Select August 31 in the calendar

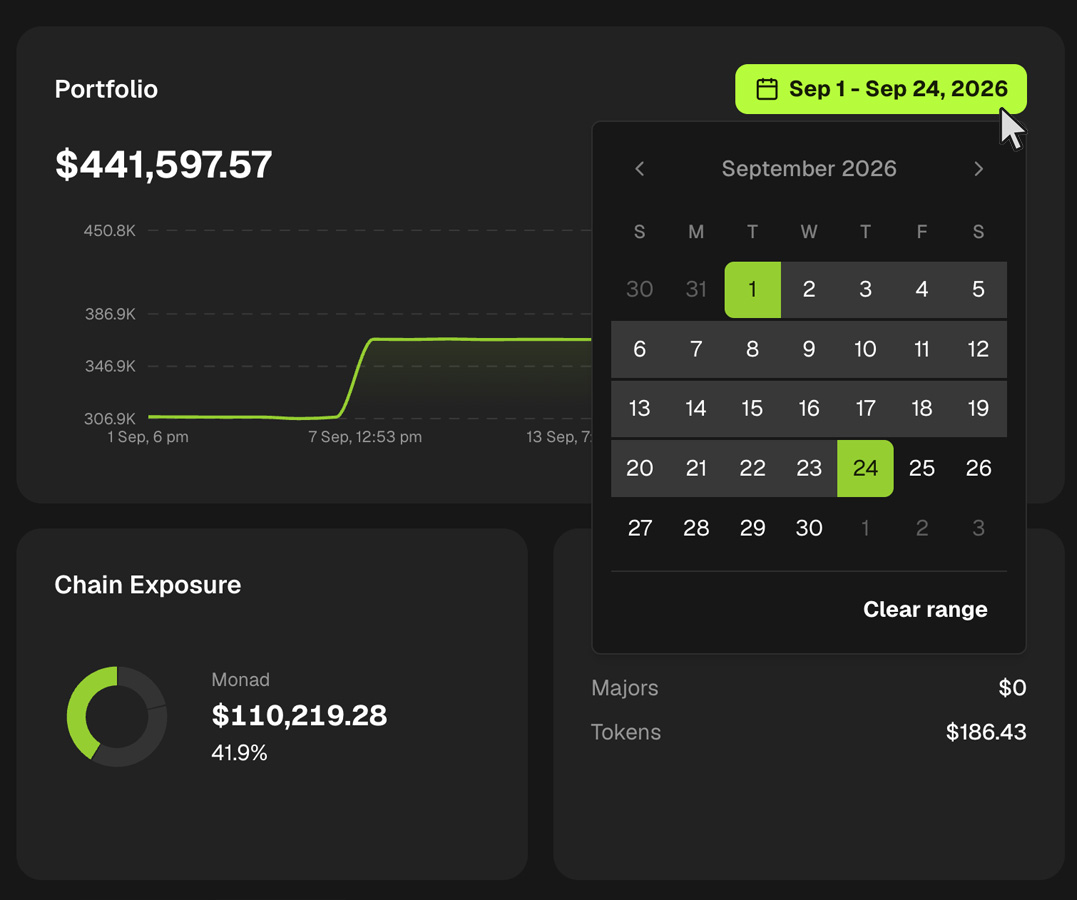click(x=696, y=289)
